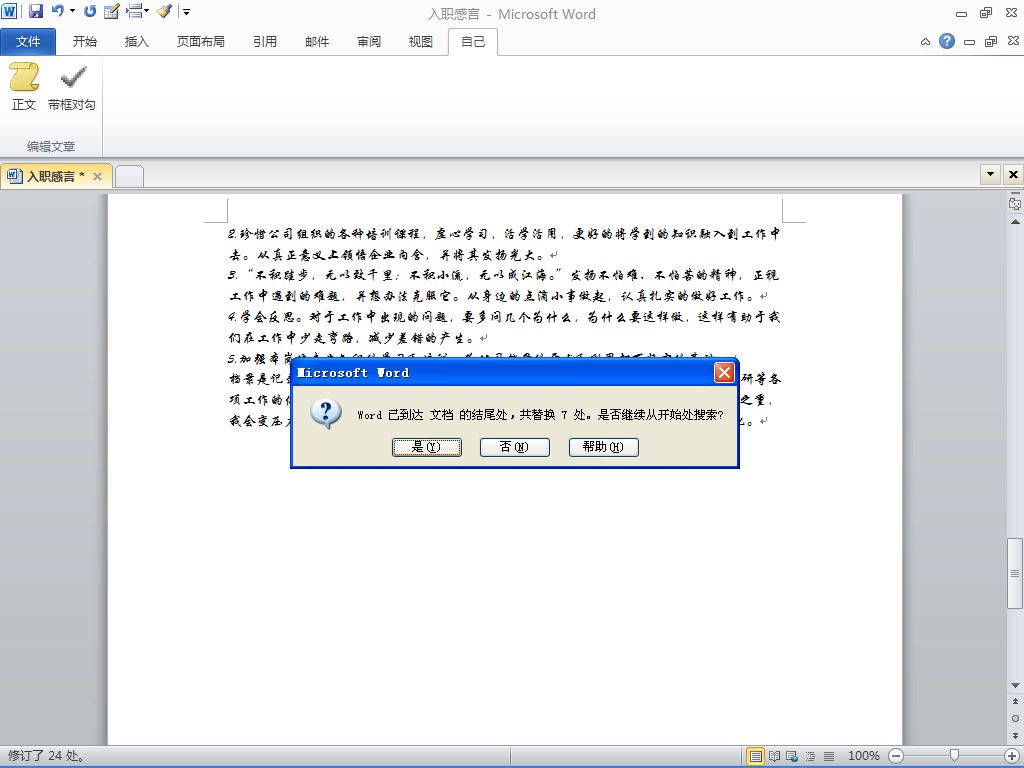Select the format painter brush icon
1024x768 pixels.
164,10
